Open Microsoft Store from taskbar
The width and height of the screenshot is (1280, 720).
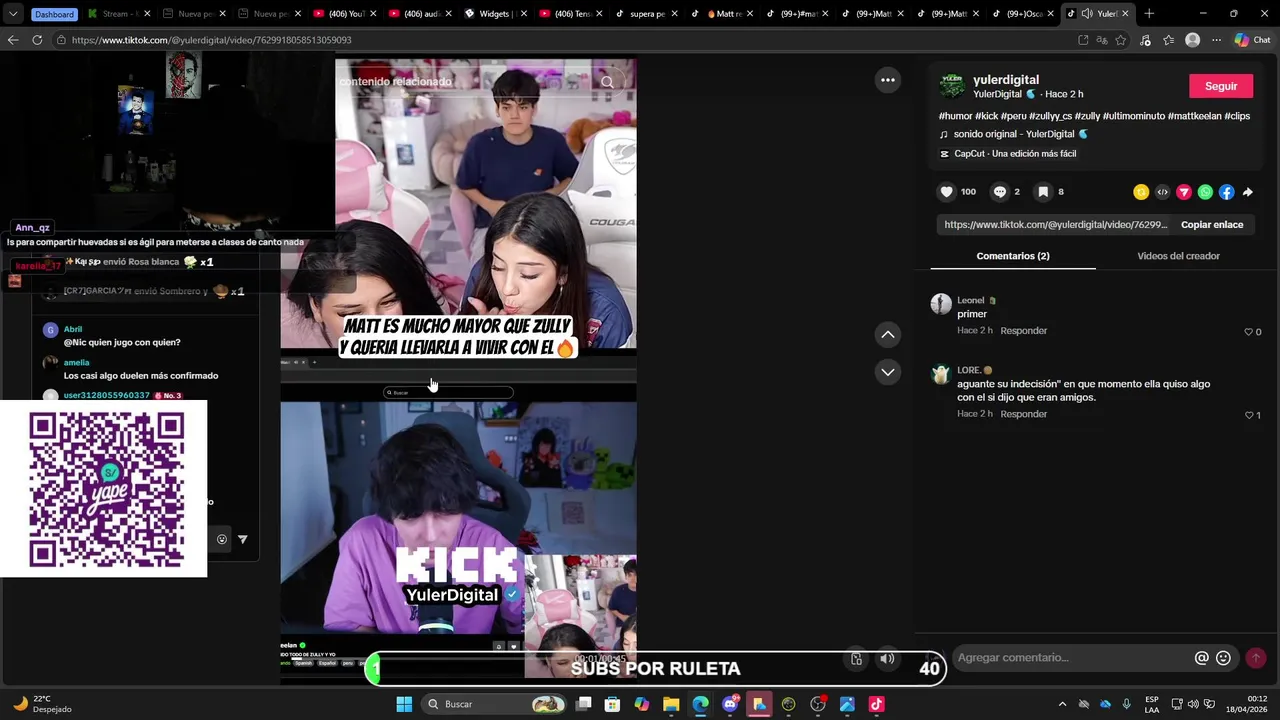tap(612, 704)
